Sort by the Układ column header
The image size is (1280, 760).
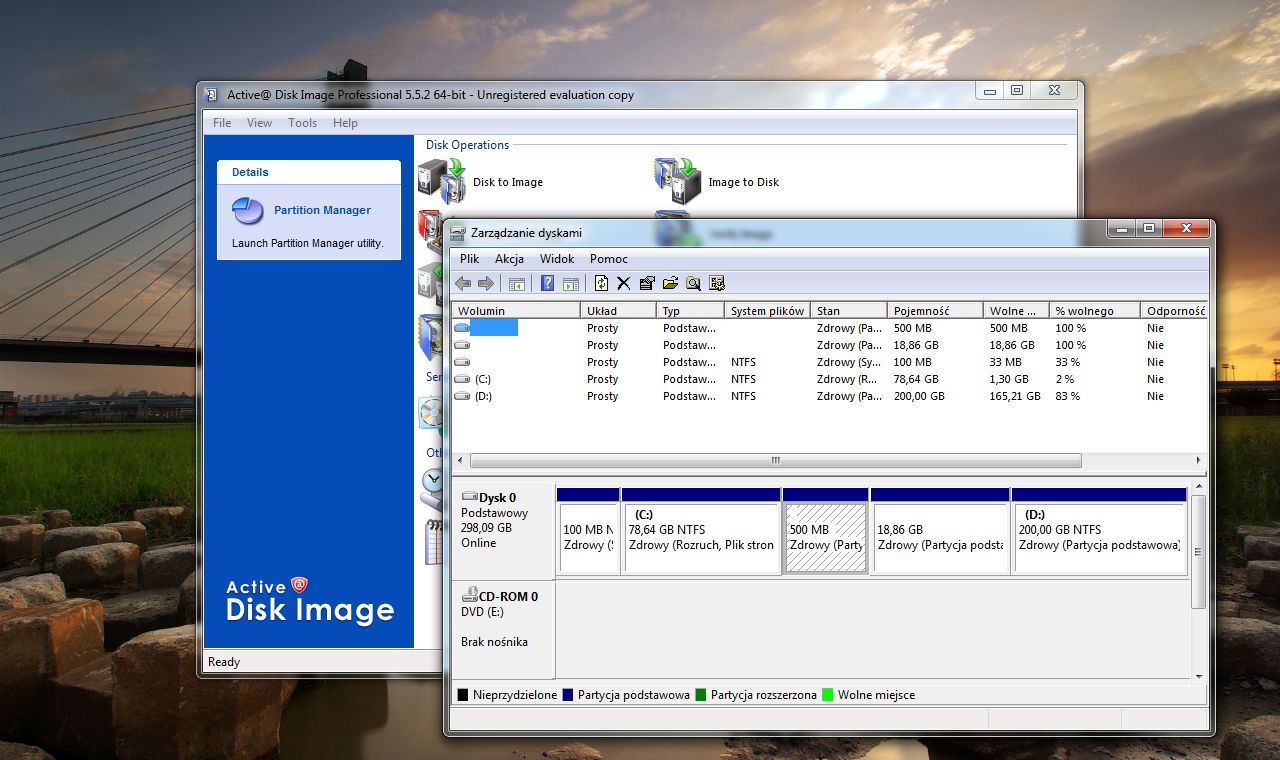pyautogui.click(x=618, y=311)
